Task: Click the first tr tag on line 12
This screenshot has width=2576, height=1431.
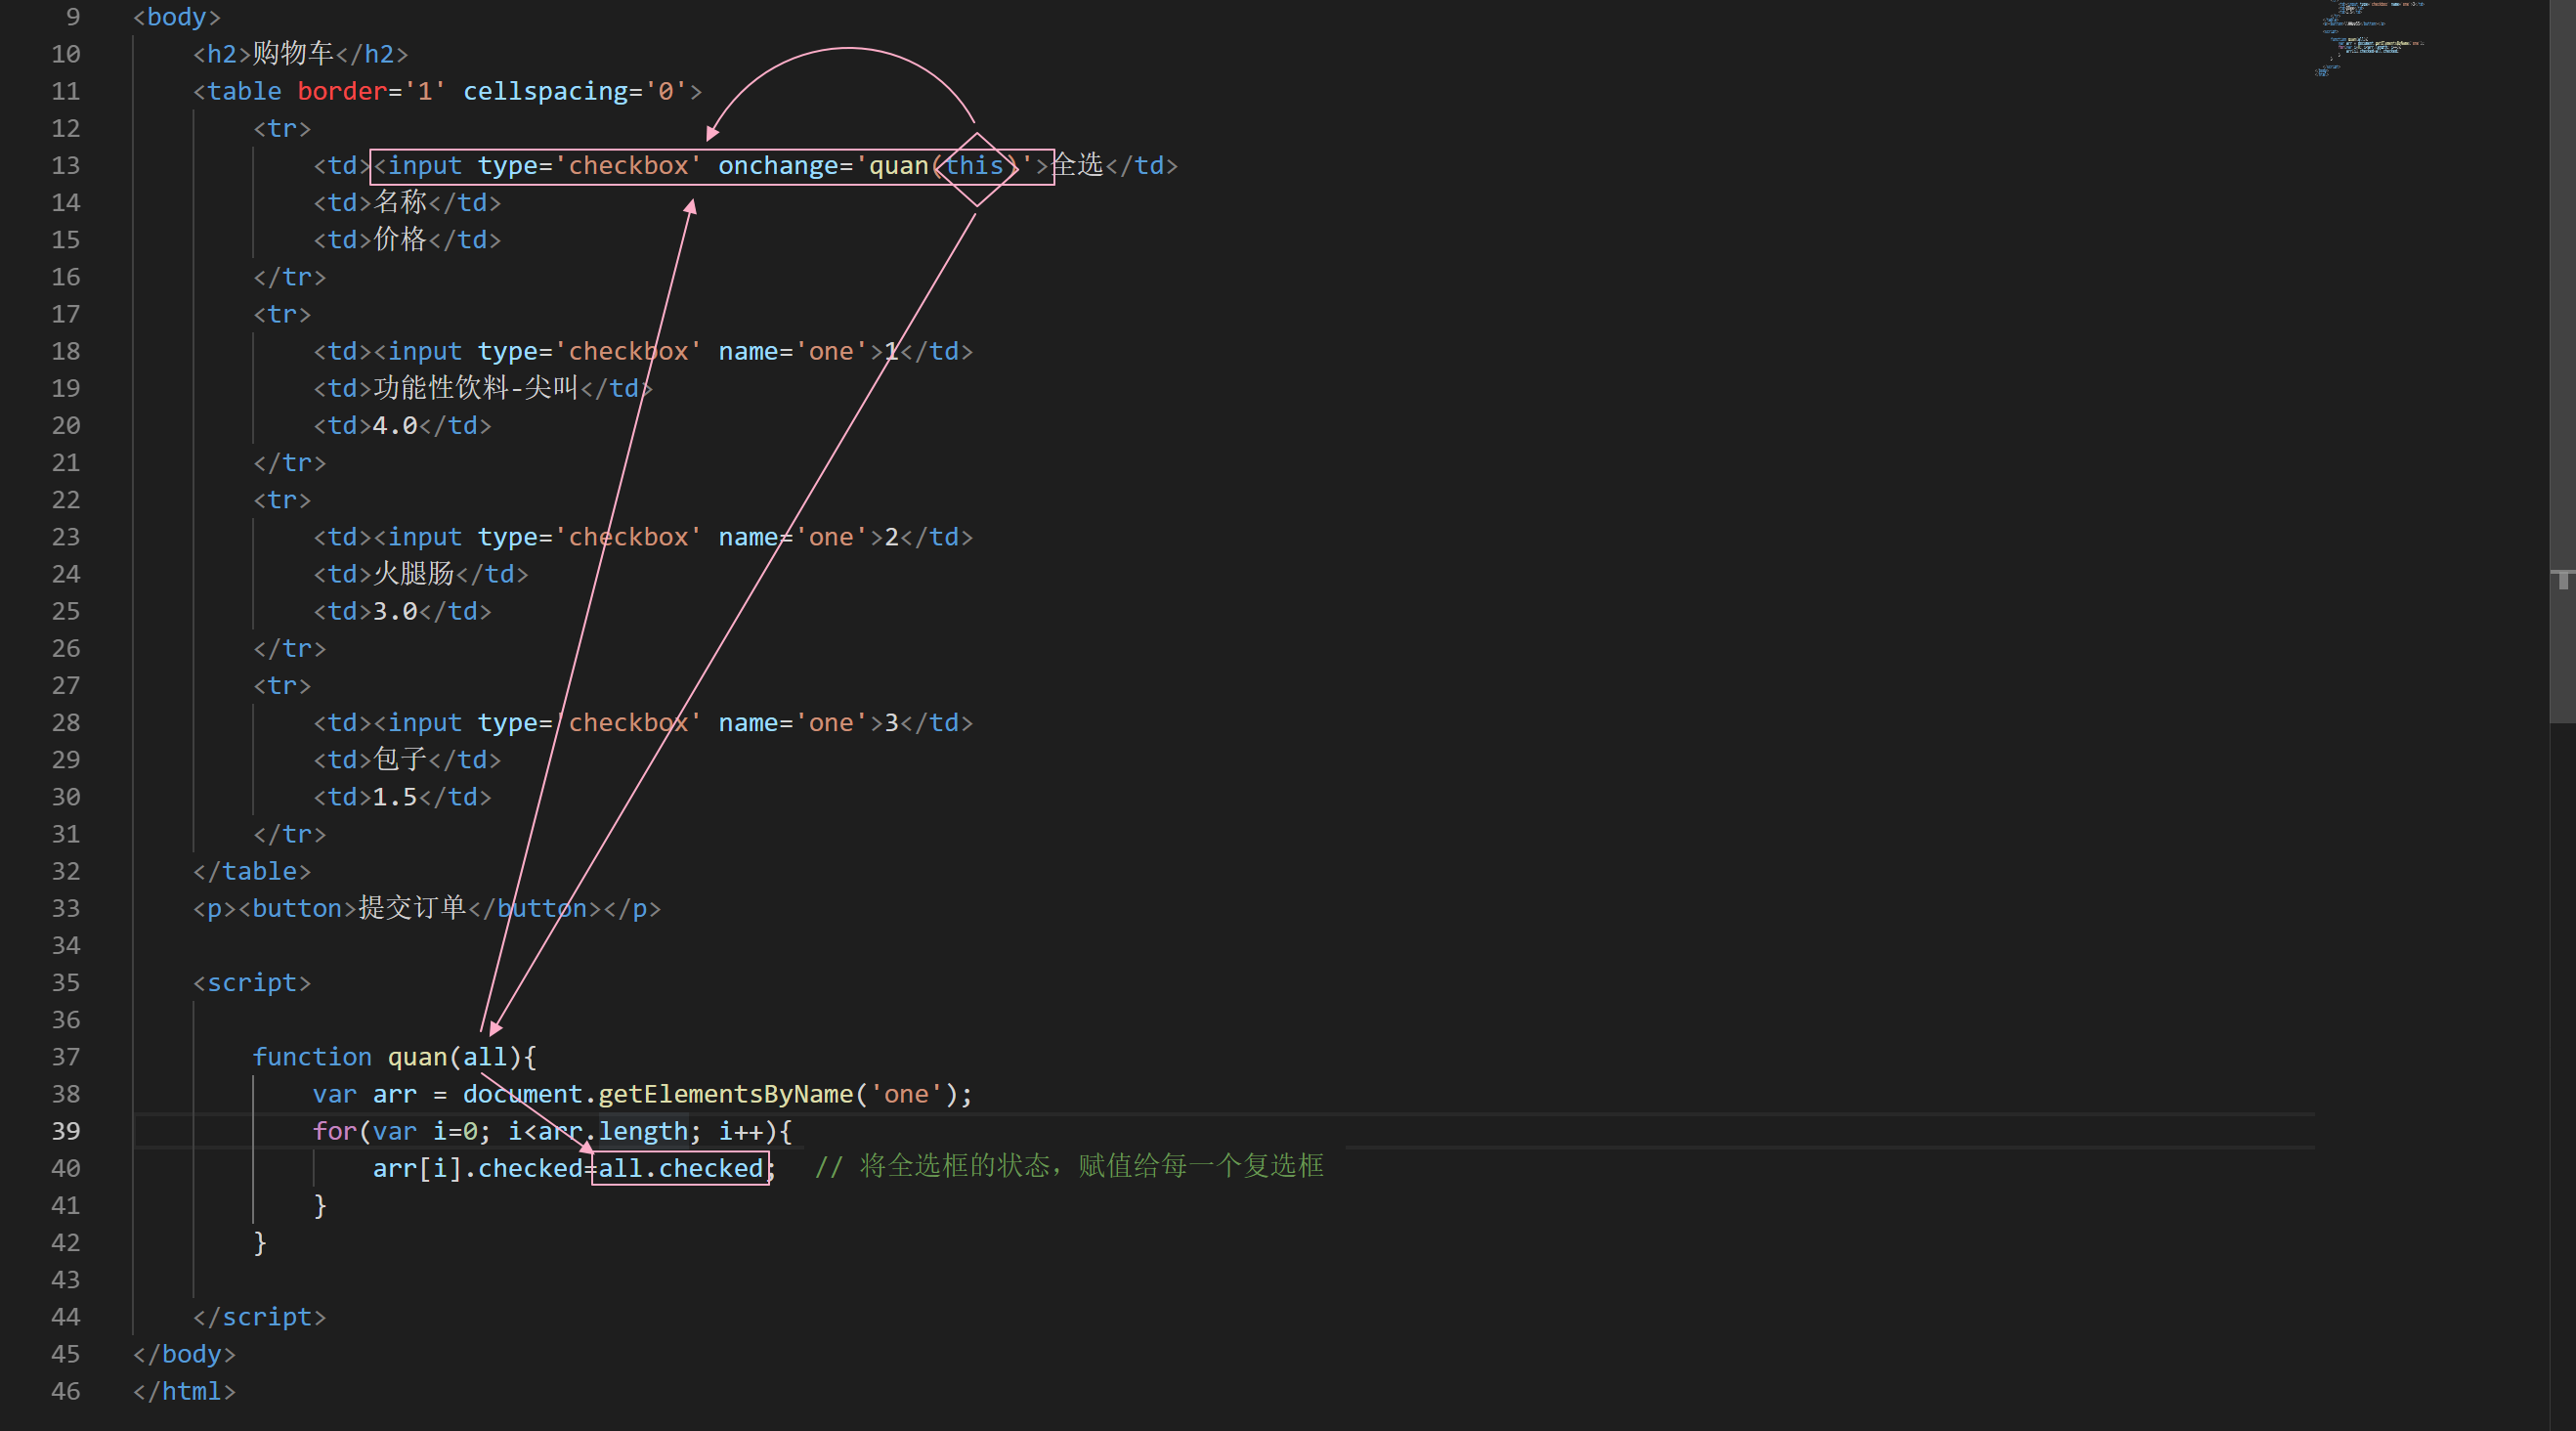Action: pyautogui.click(x=282, y=128)
